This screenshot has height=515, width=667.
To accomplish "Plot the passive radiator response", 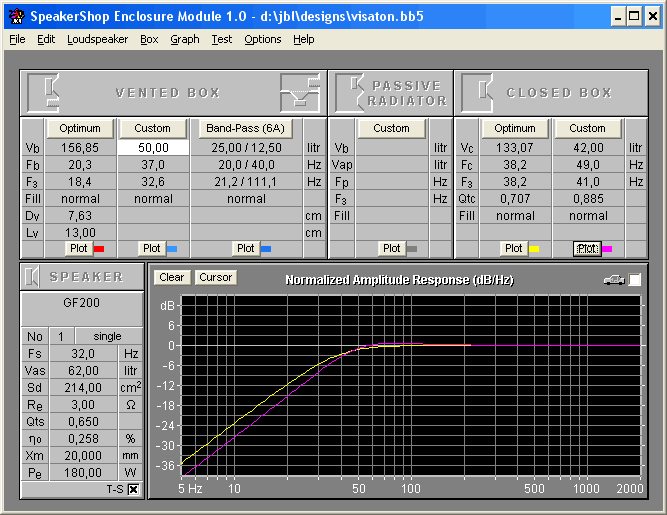I will (x=392, y=248).
